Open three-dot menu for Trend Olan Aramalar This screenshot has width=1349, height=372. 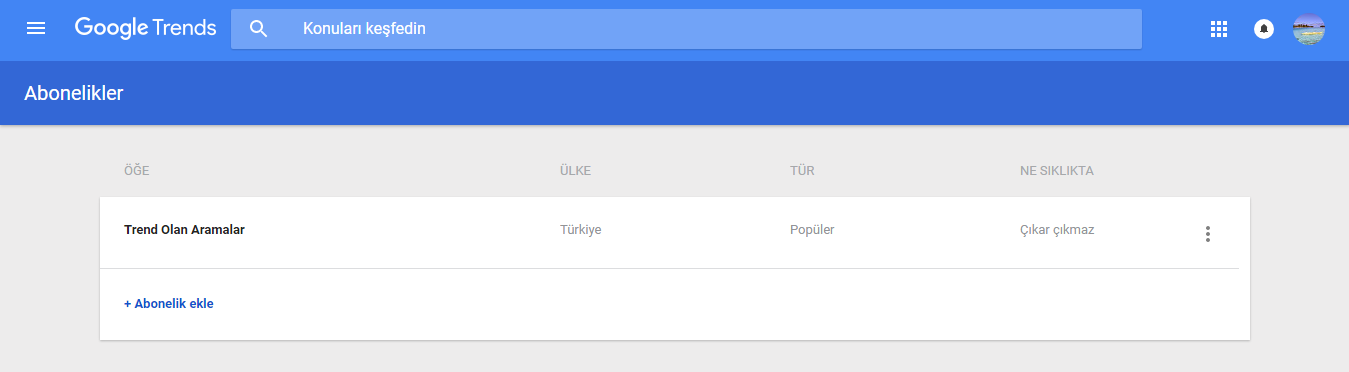1207,234
